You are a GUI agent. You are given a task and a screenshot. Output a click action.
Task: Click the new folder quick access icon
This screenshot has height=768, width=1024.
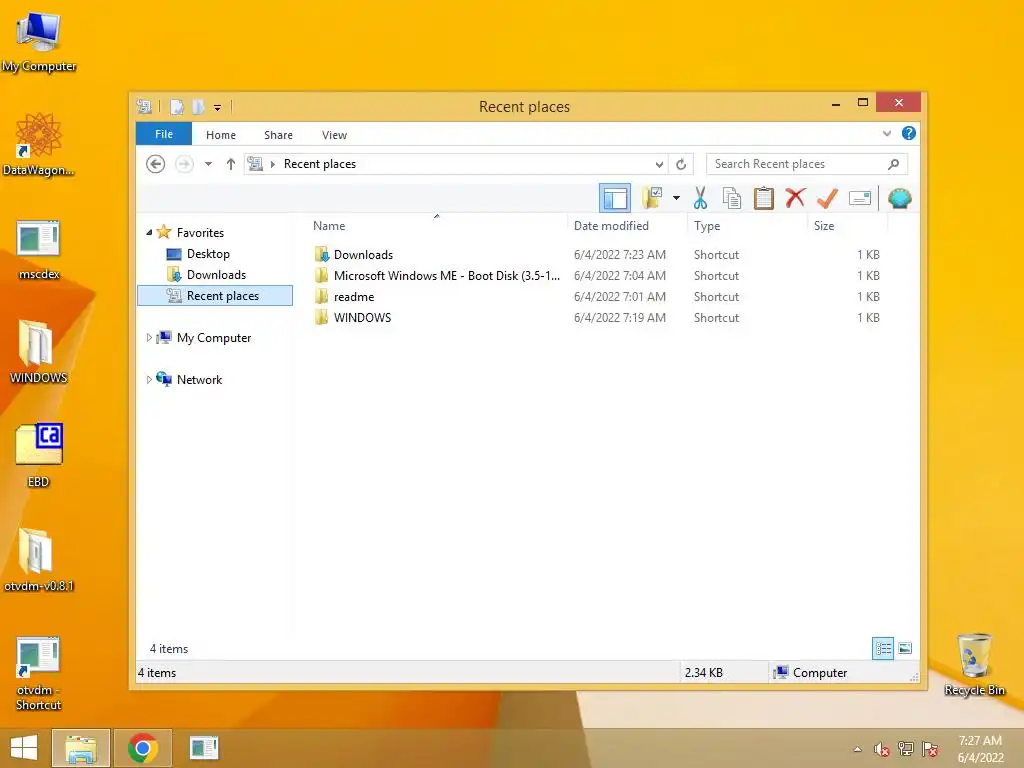[x=198, y=106]
